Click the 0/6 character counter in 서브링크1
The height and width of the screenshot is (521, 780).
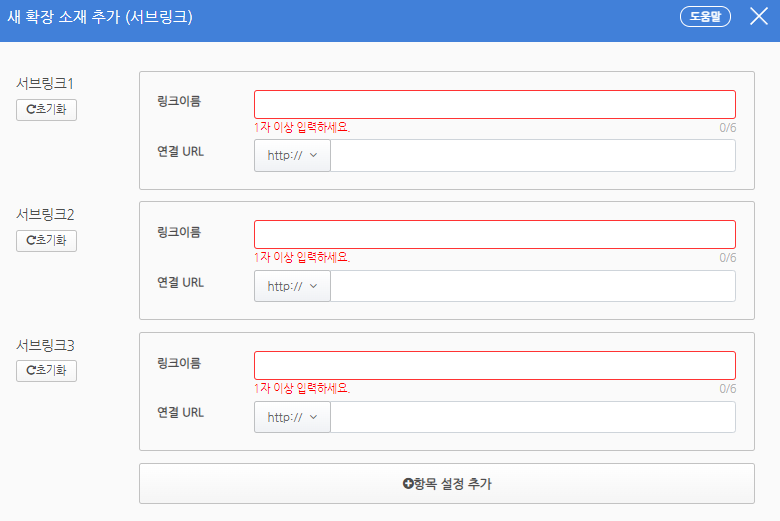click(727, 128)
